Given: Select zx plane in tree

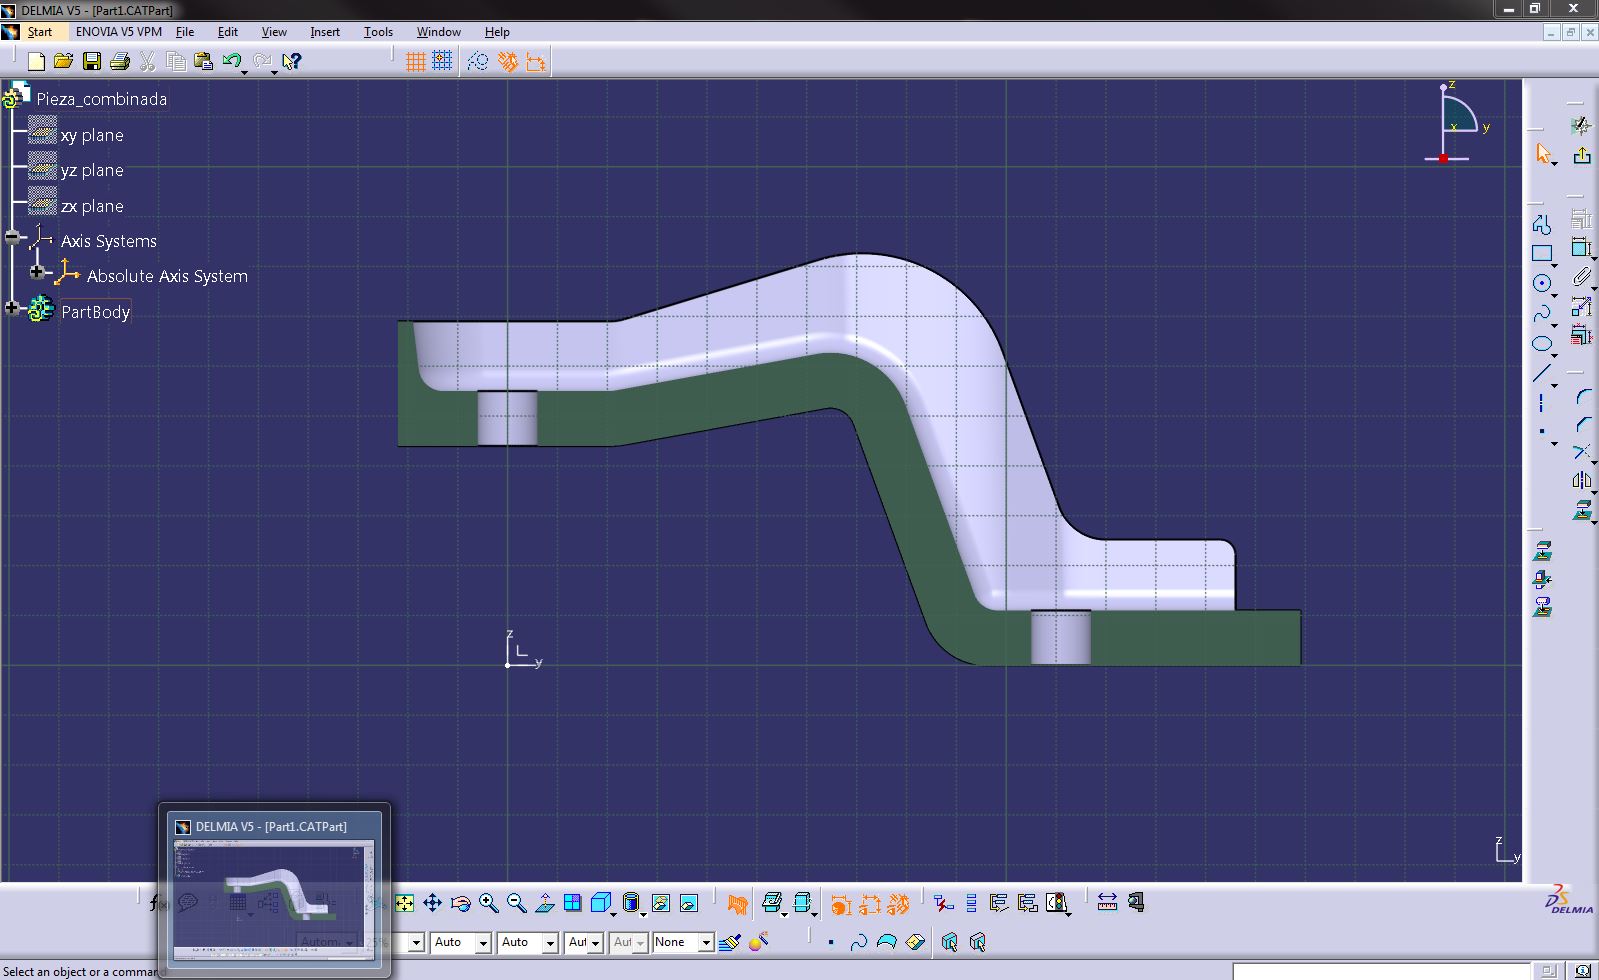Looking at the screenshot, I should tap(92, 206).
